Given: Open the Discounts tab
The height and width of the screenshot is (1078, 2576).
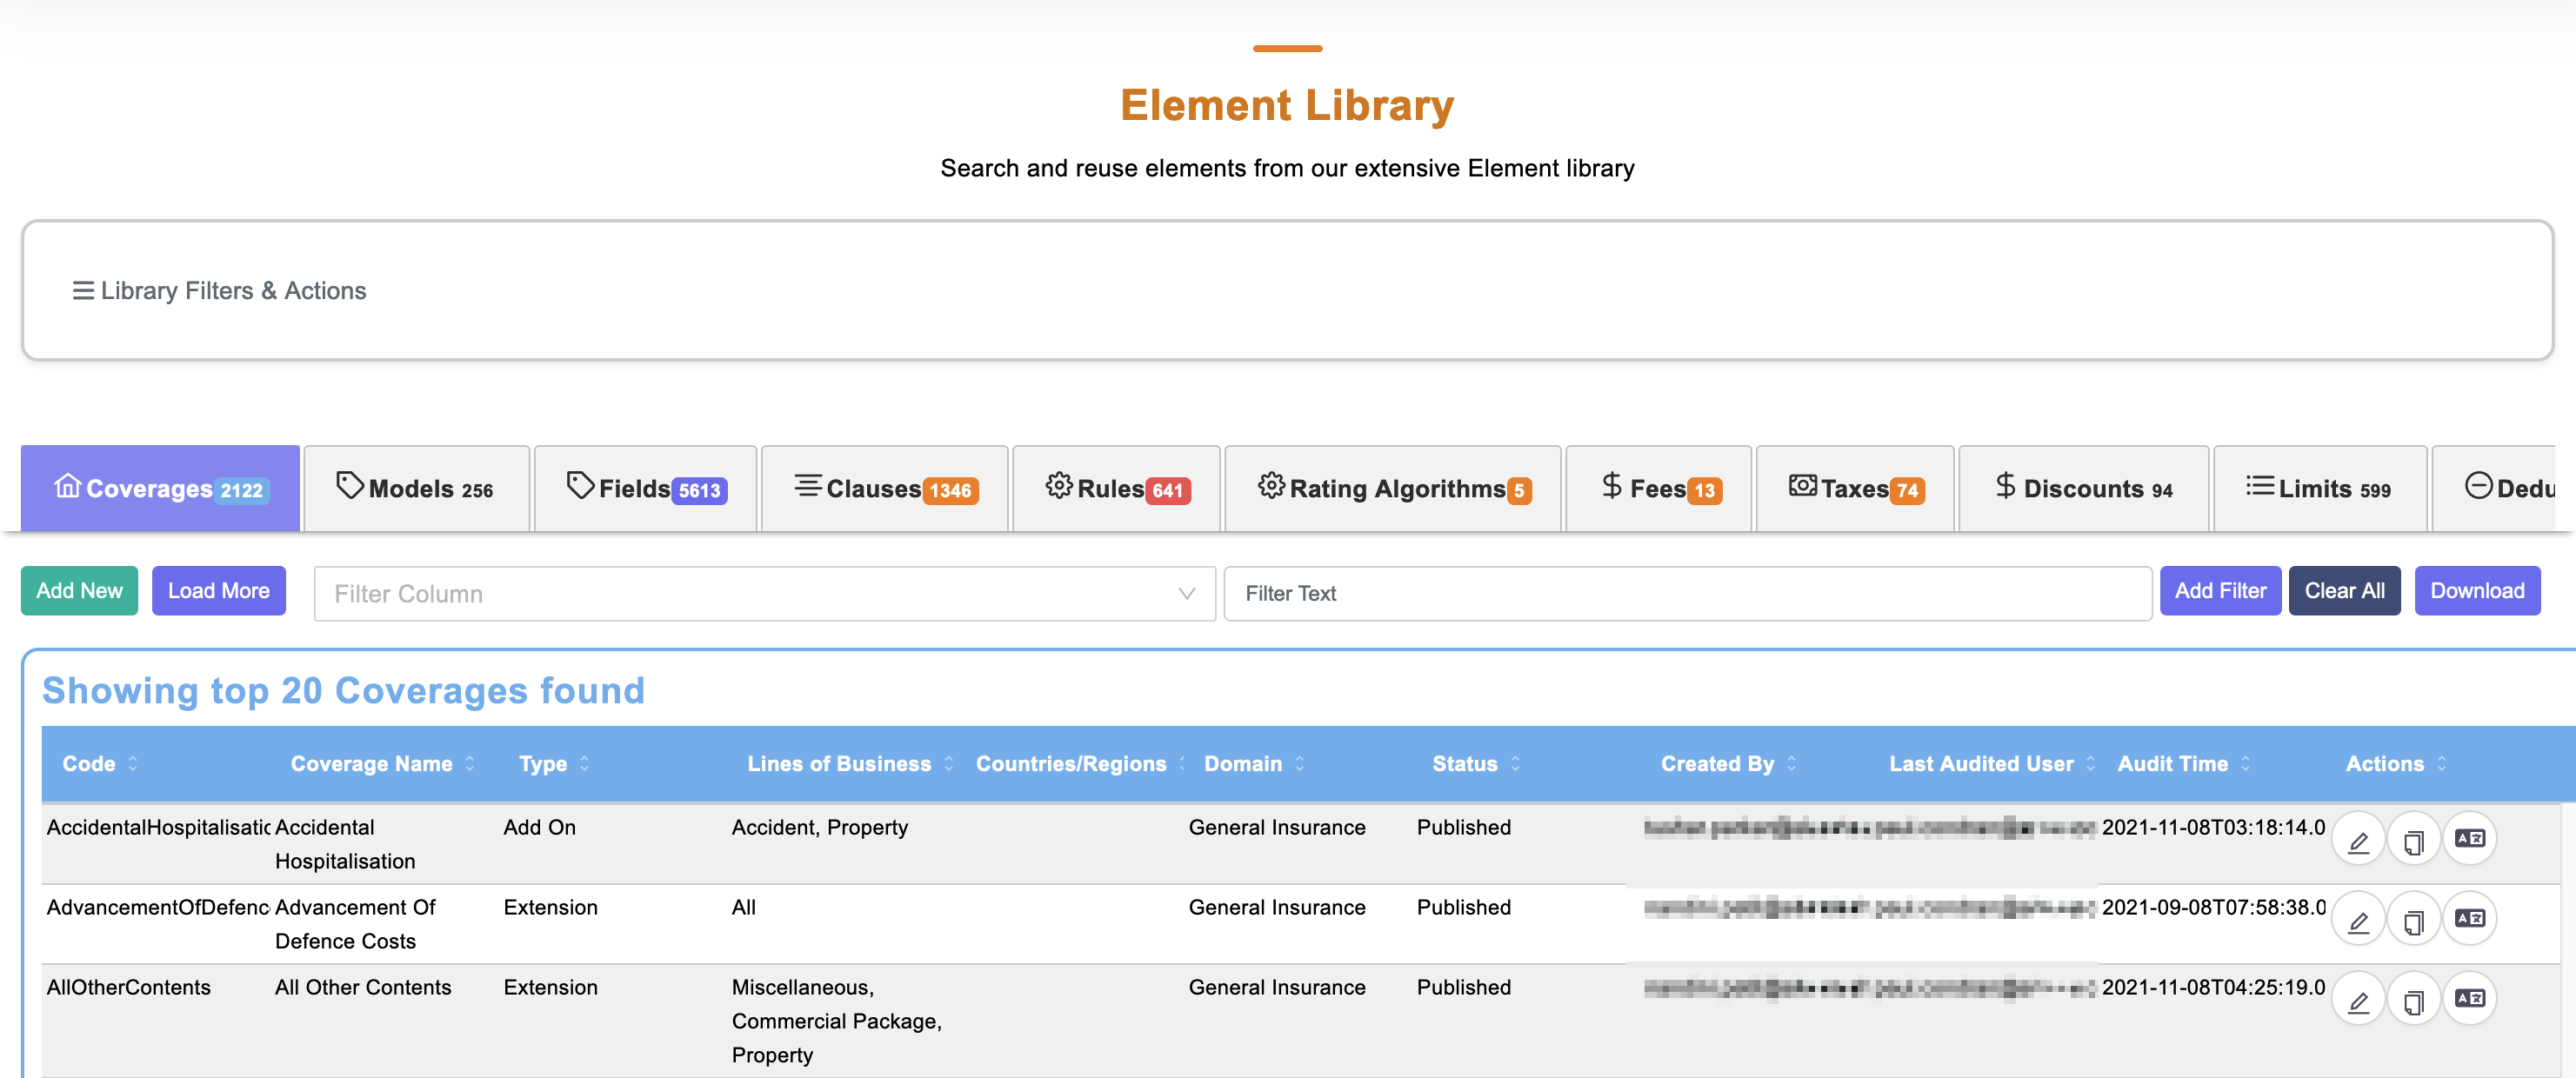Looking at the screenshot, I should pos(2084,488).
